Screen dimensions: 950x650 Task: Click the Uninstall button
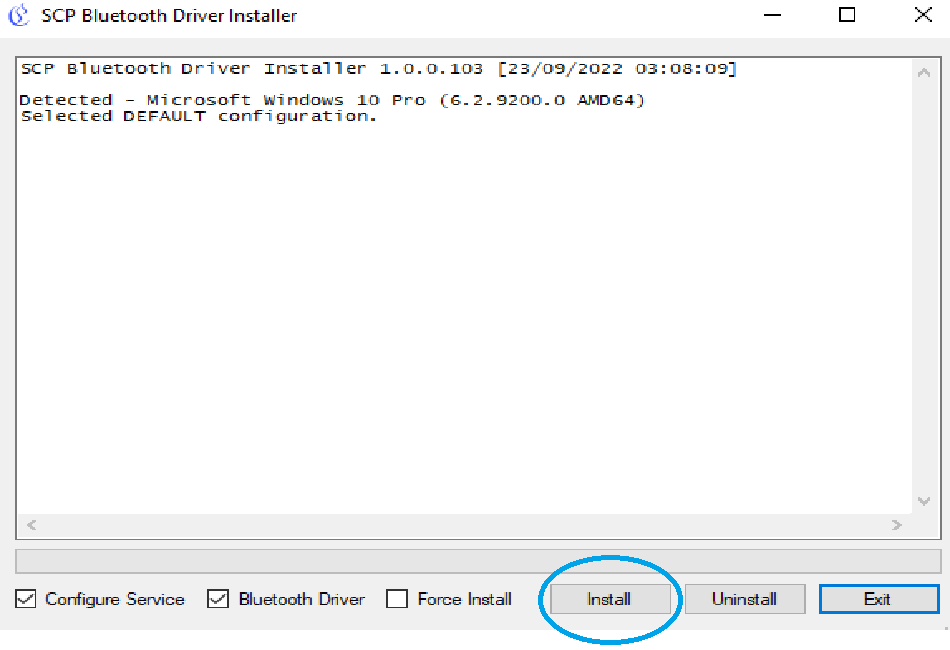pyautogui.click(x=745, y=599)
